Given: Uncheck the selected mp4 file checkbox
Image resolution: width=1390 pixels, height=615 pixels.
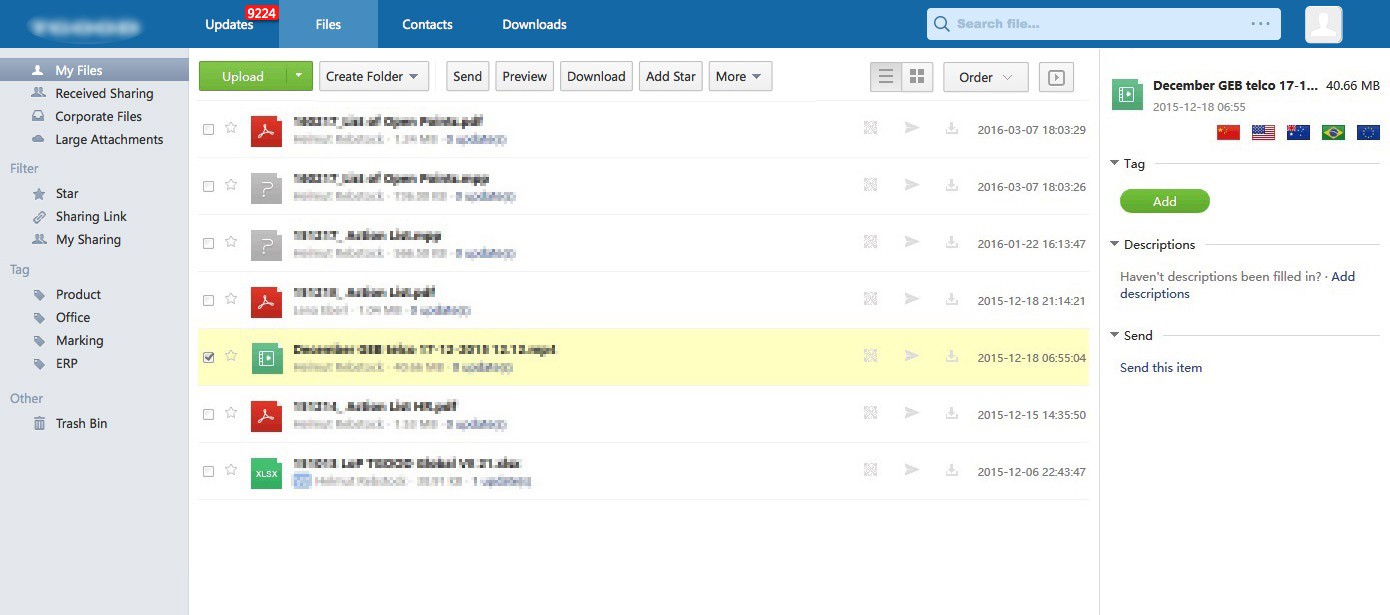Looking at the screenshot, I should pos(208,357).
